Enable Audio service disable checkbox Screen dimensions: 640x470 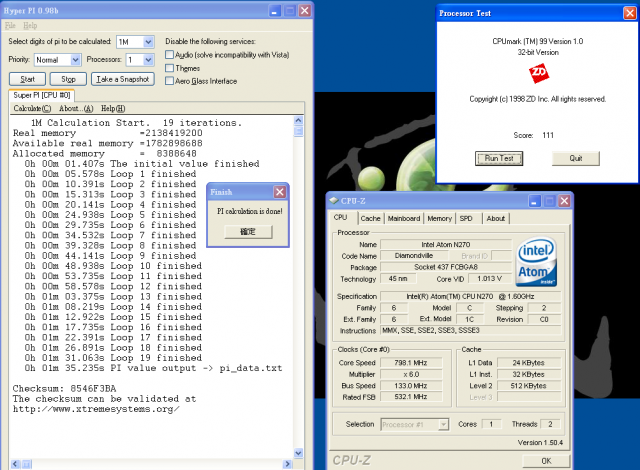point(169,55)
